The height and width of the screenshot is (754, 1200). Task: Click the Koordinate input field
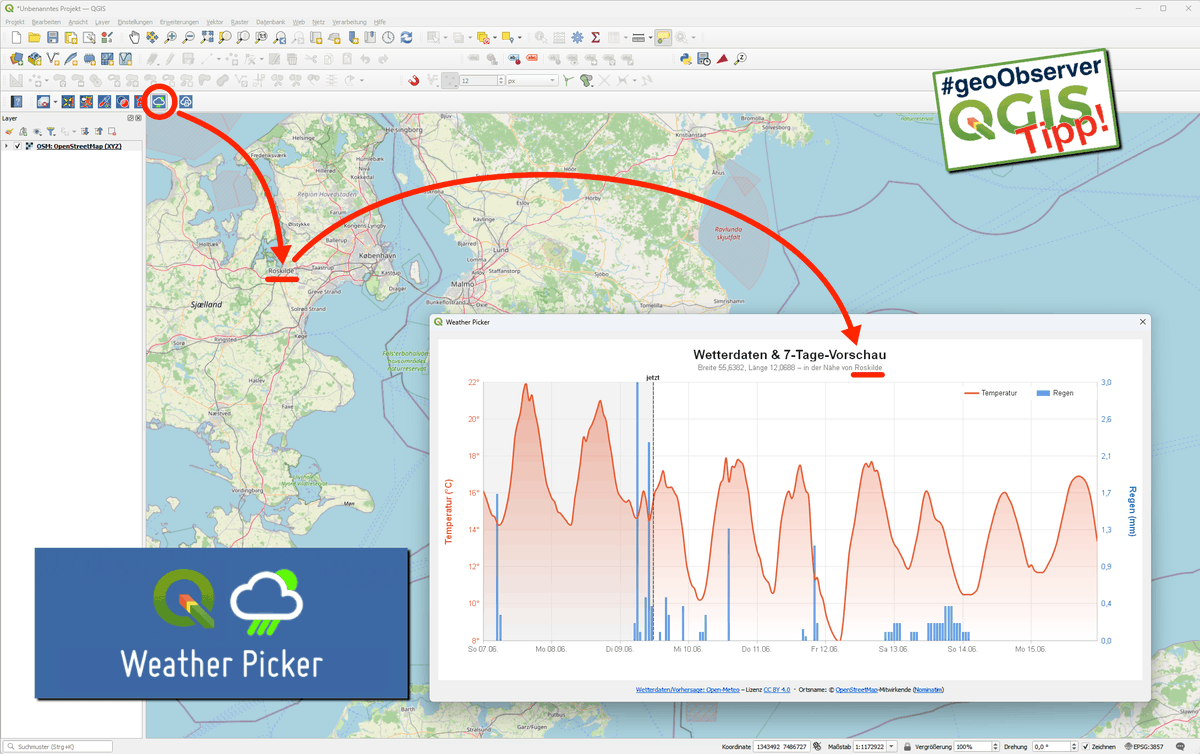(x=781, y=746)
